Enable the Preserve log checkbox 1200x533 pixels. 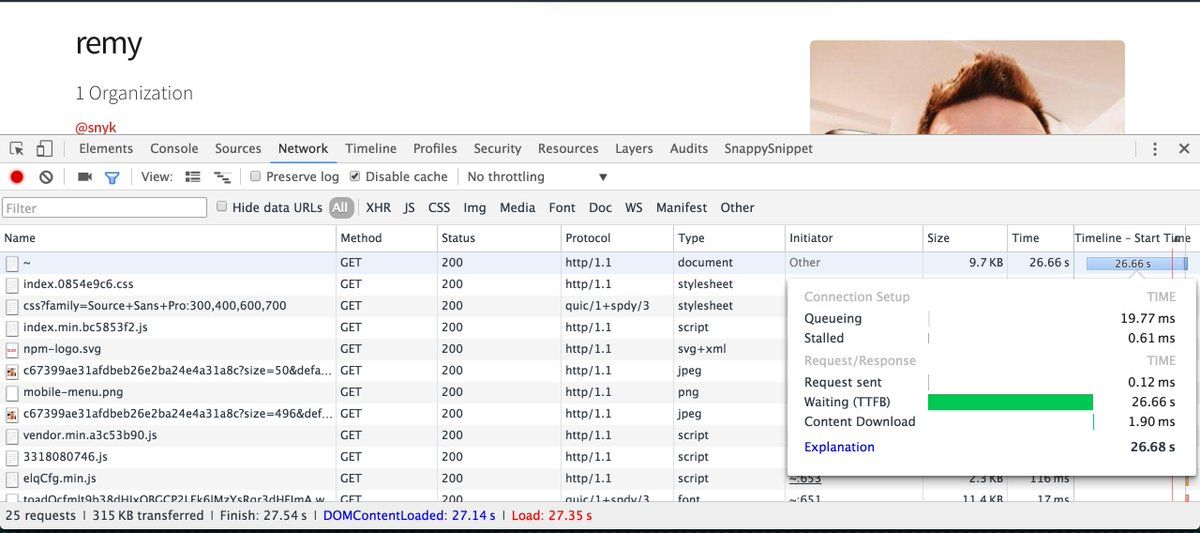click(x=256, y=177)
